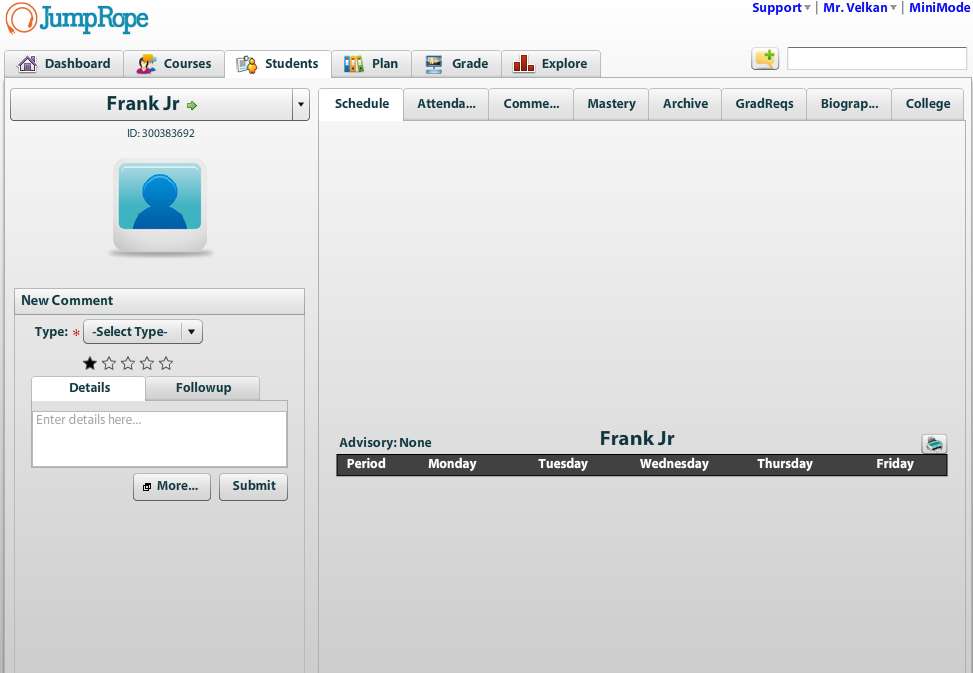This screenshot has height=673, width=973.
Task: Set rating to five stars
Action: (x=166, y=363)
